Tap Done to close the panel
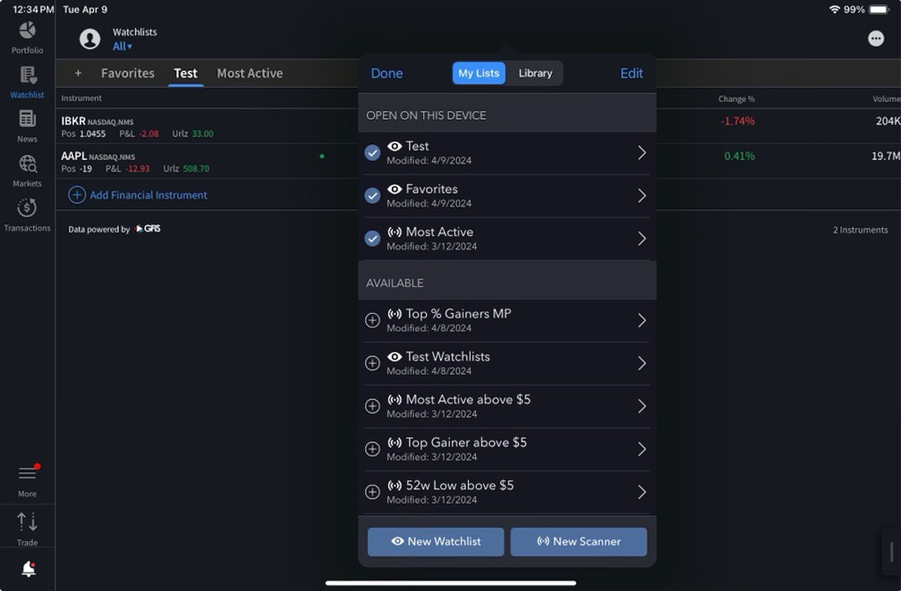The image size is (901, 591). (x=387, y=72)
